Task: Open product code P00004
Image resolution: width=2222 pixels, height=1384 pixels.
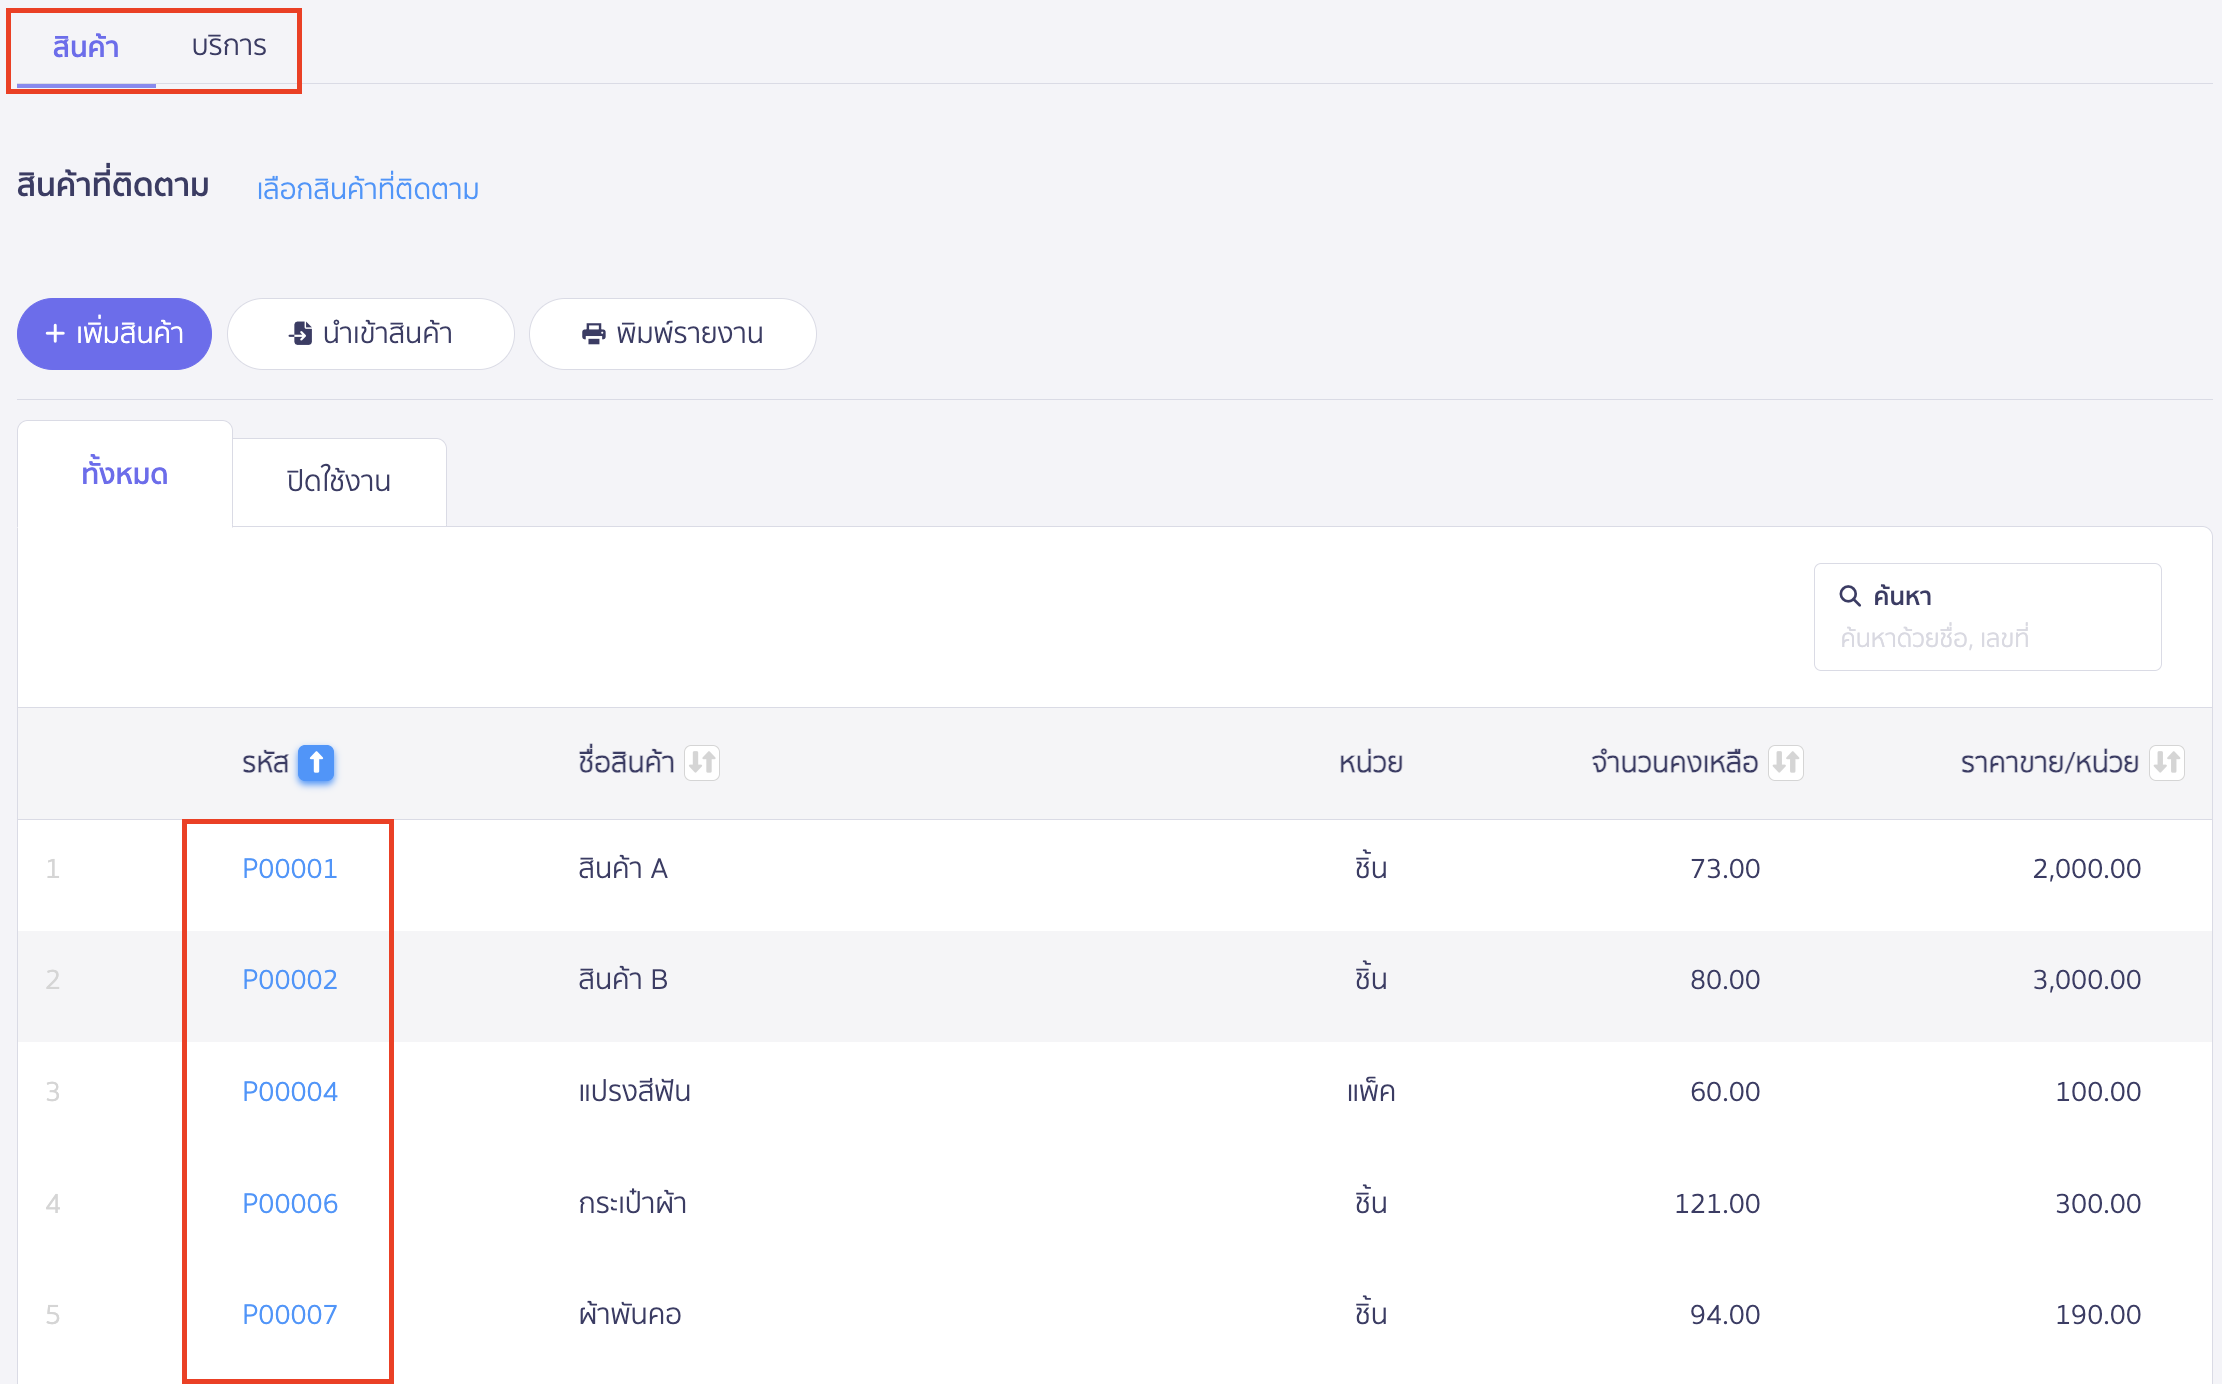Action: (x=289, y=1092)
